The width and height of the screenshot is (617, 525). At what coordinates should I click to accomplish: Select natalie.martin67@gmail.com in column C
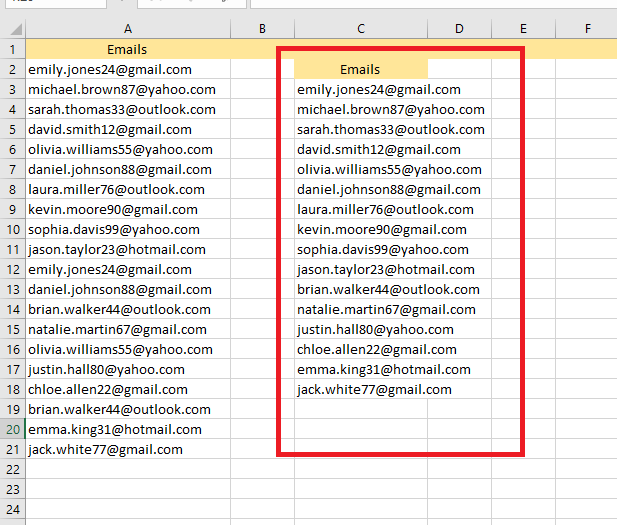point(386,309)
